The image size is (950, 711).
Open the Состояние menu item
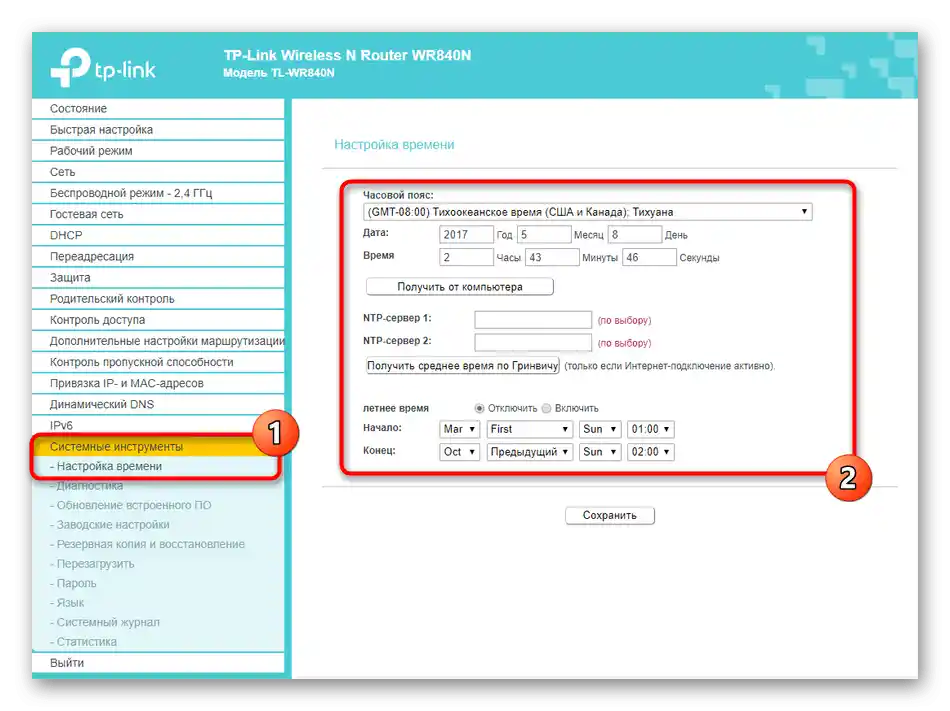(158, 108)
